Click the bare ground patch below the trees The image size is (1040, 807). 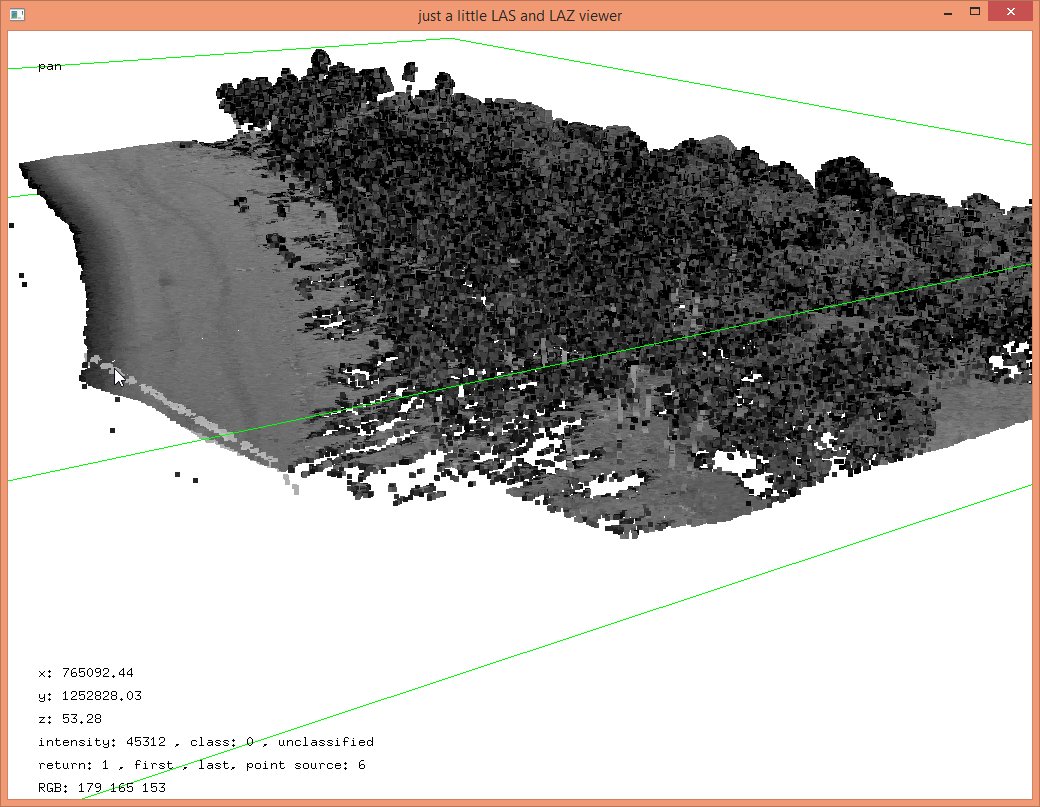point(690,495)
